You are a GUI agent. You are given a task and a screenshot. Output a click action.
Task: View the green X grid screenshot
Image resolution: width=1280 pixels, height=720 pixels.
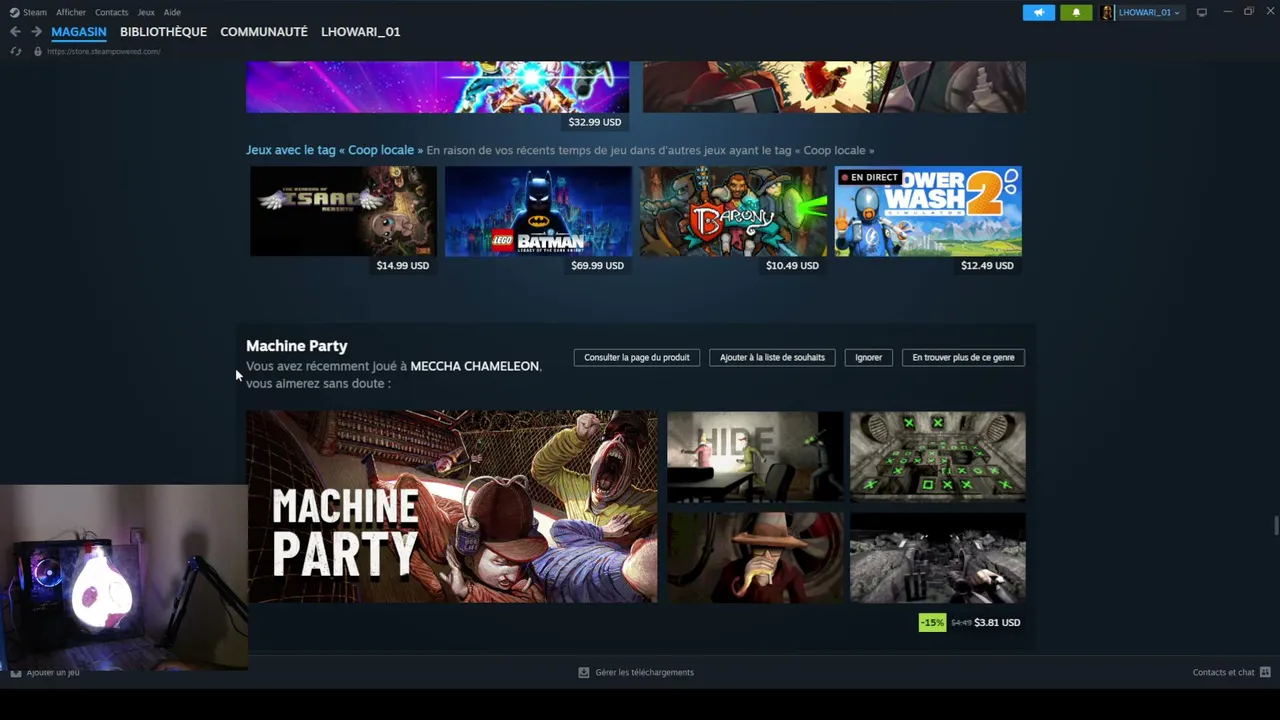(938, 457)
